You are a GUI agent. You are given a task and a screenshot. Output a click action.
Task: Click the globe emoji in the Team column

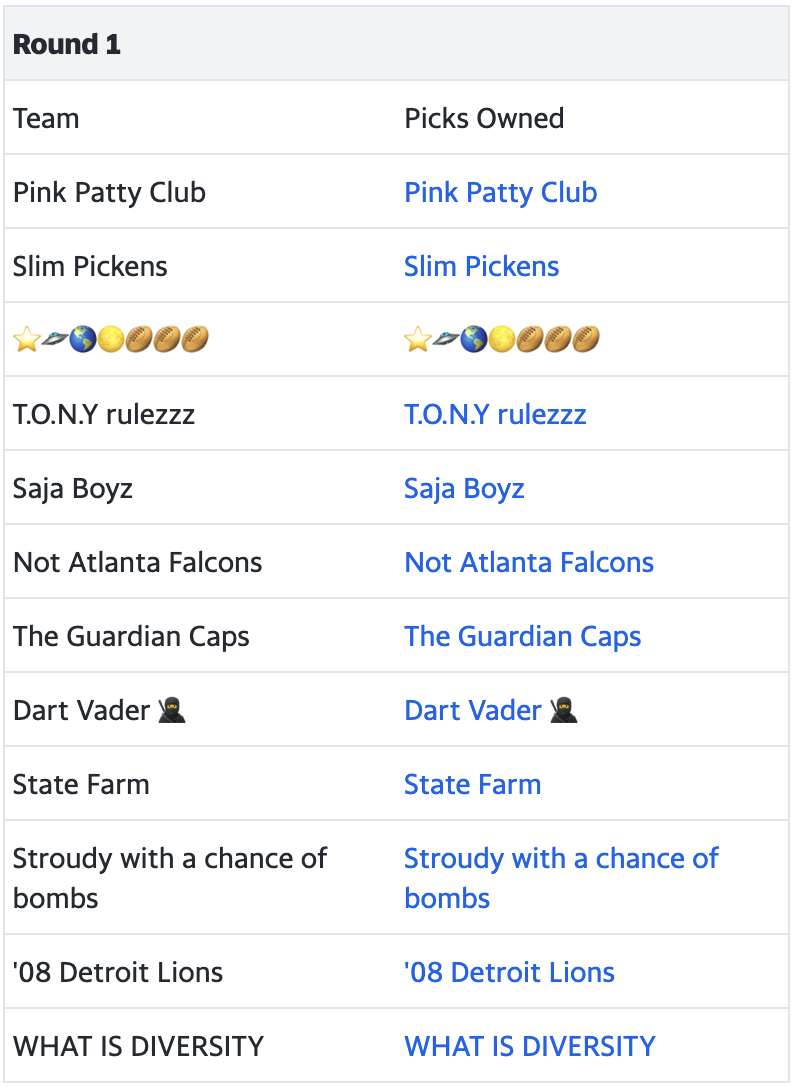coord(83,340)
